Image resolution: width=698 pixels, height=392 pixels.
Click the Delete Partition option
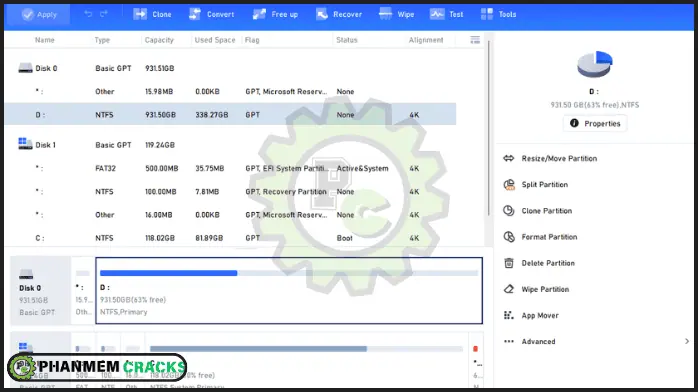[x=548, y=263]
